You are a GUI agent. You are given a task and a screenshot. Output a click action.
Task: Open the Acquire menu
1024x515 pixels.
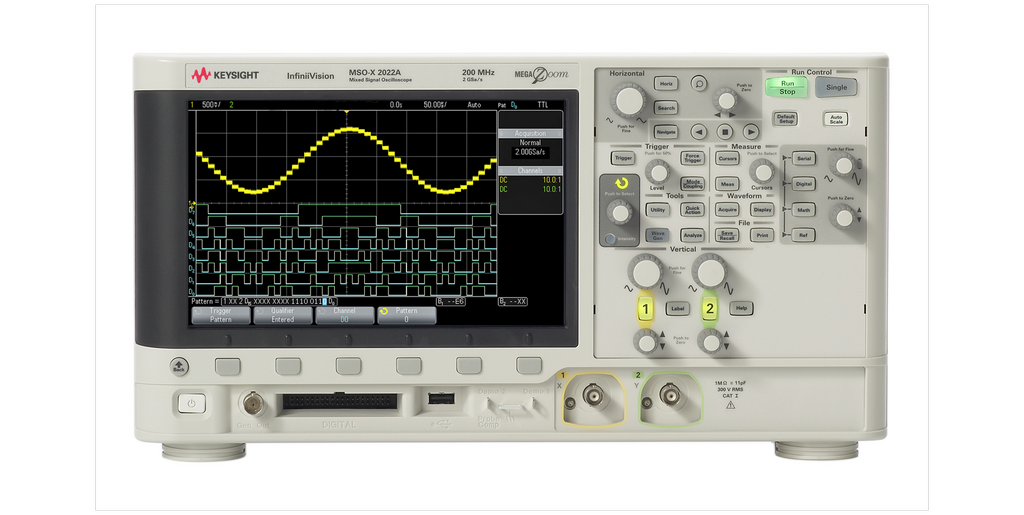(727, 210)
